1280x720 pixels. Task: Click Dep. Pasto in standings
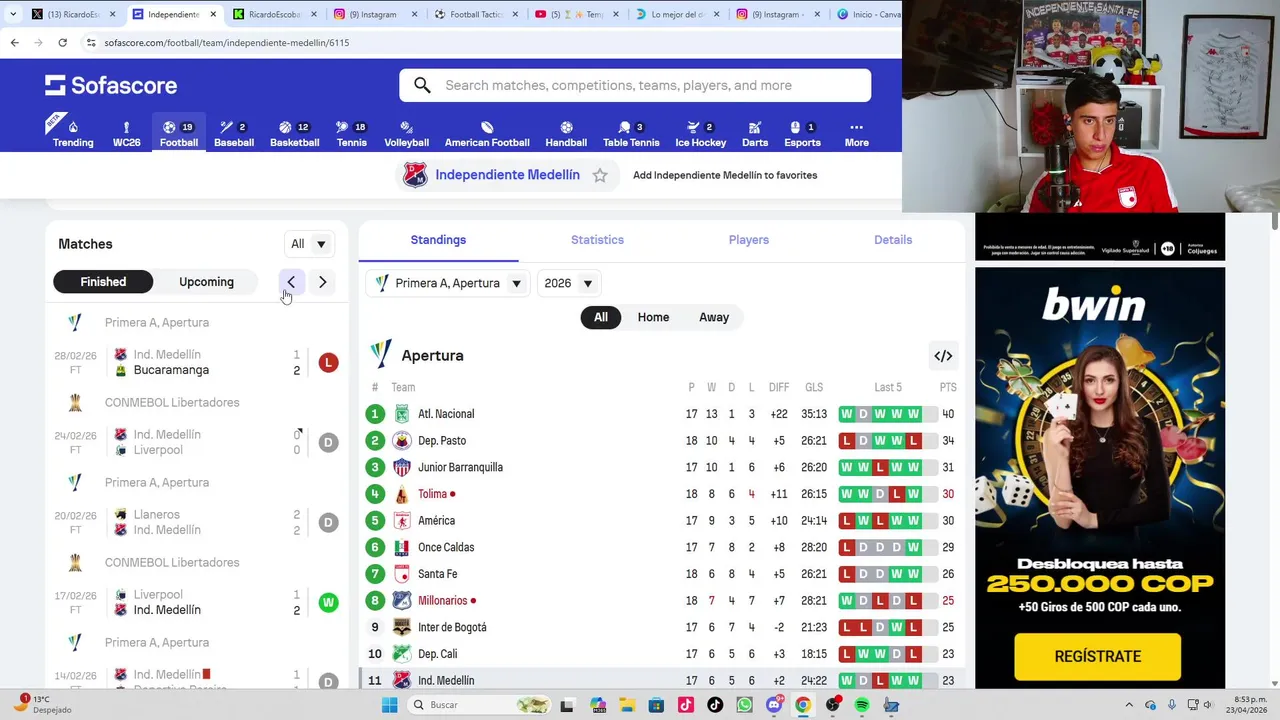[442, 441]
